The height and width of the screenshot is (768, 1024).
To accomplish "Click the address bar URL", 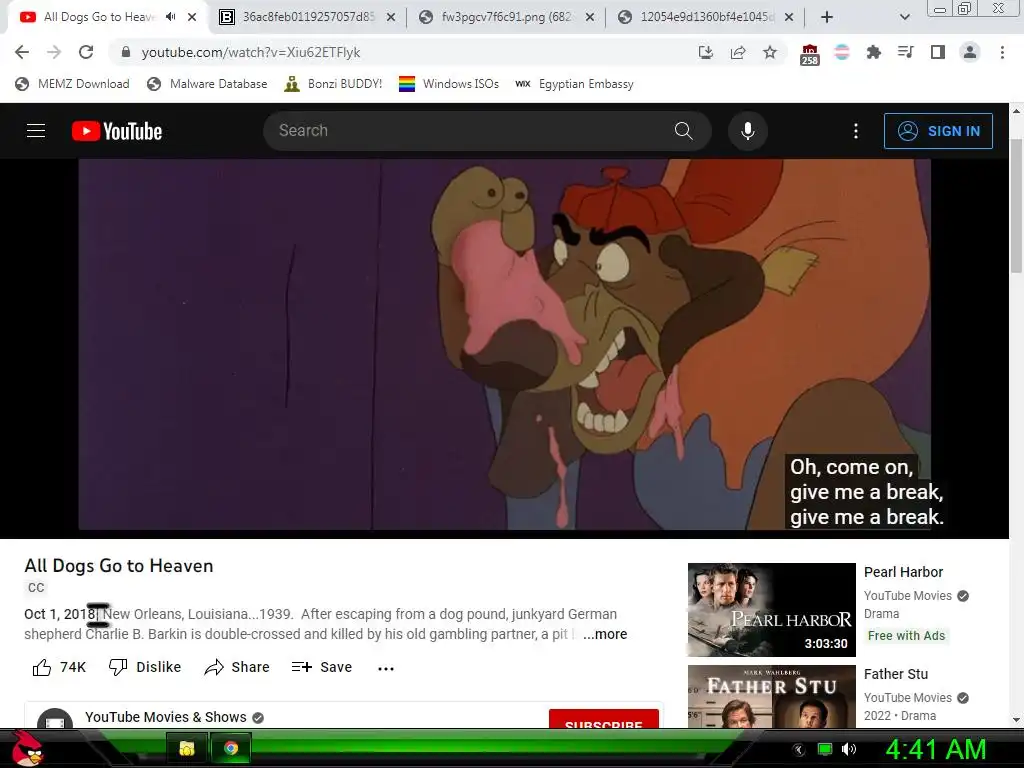I will tap(251, 52).
